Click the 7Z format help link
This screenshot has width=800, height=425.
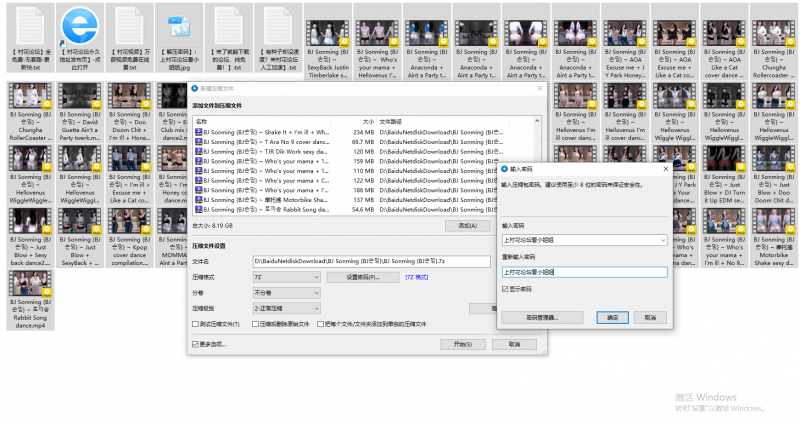tap(417, 277)
